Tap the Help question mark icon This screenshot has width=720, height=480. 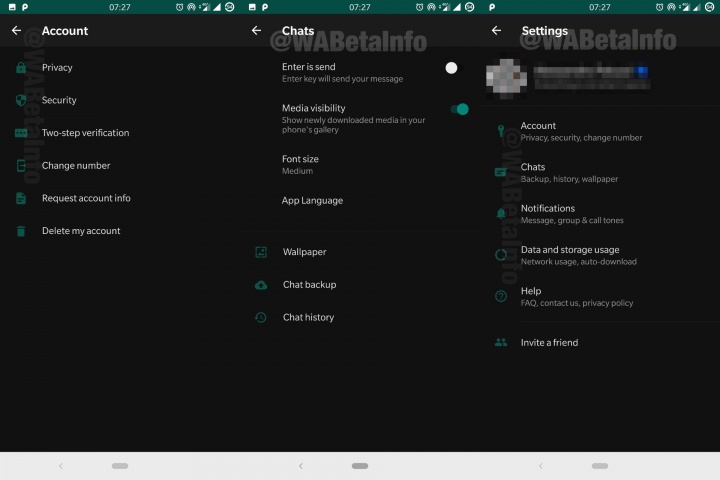[x=501, y=296]
